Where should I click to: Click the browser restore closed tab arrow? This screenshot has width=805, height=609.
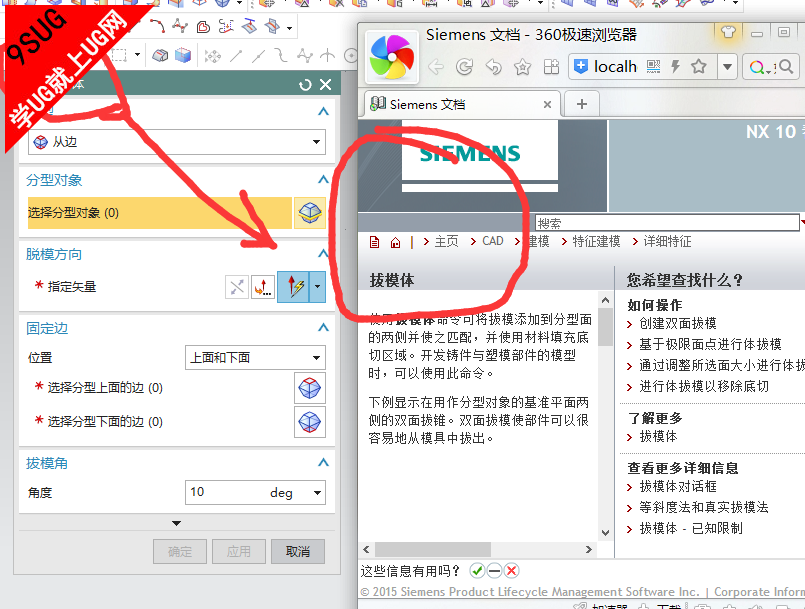click(493, 67)
